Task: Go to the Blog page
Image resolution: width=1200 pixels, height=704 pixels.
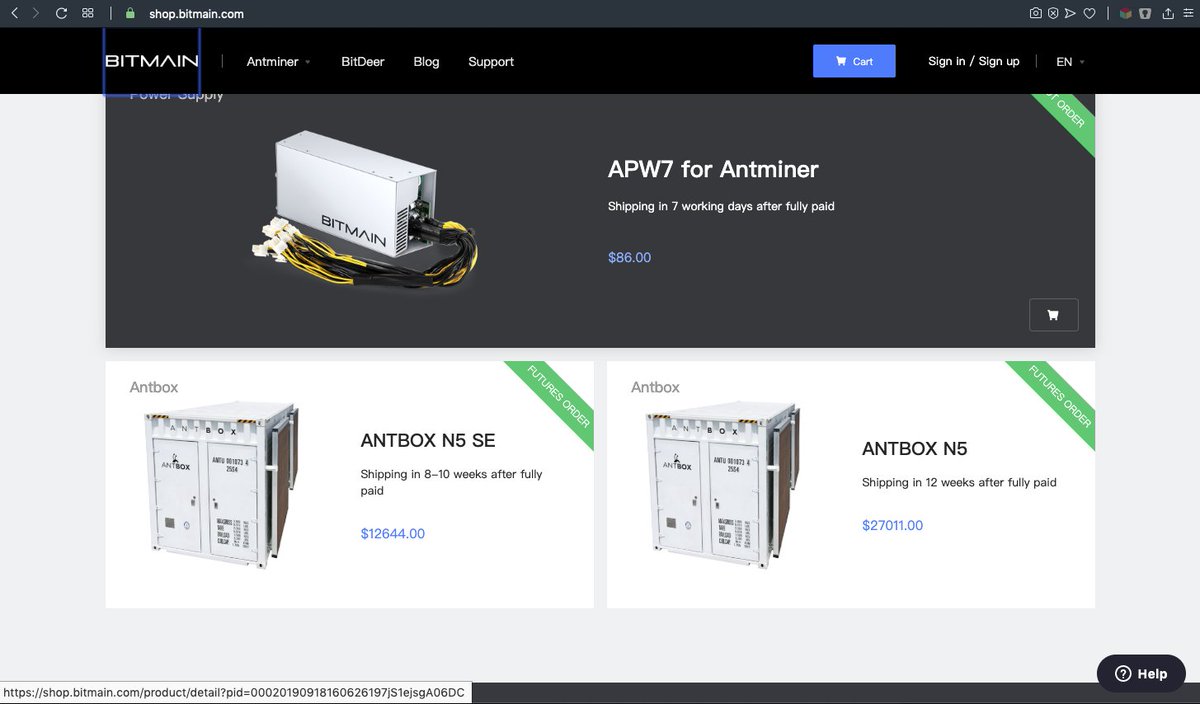Action: coord(426,62)
